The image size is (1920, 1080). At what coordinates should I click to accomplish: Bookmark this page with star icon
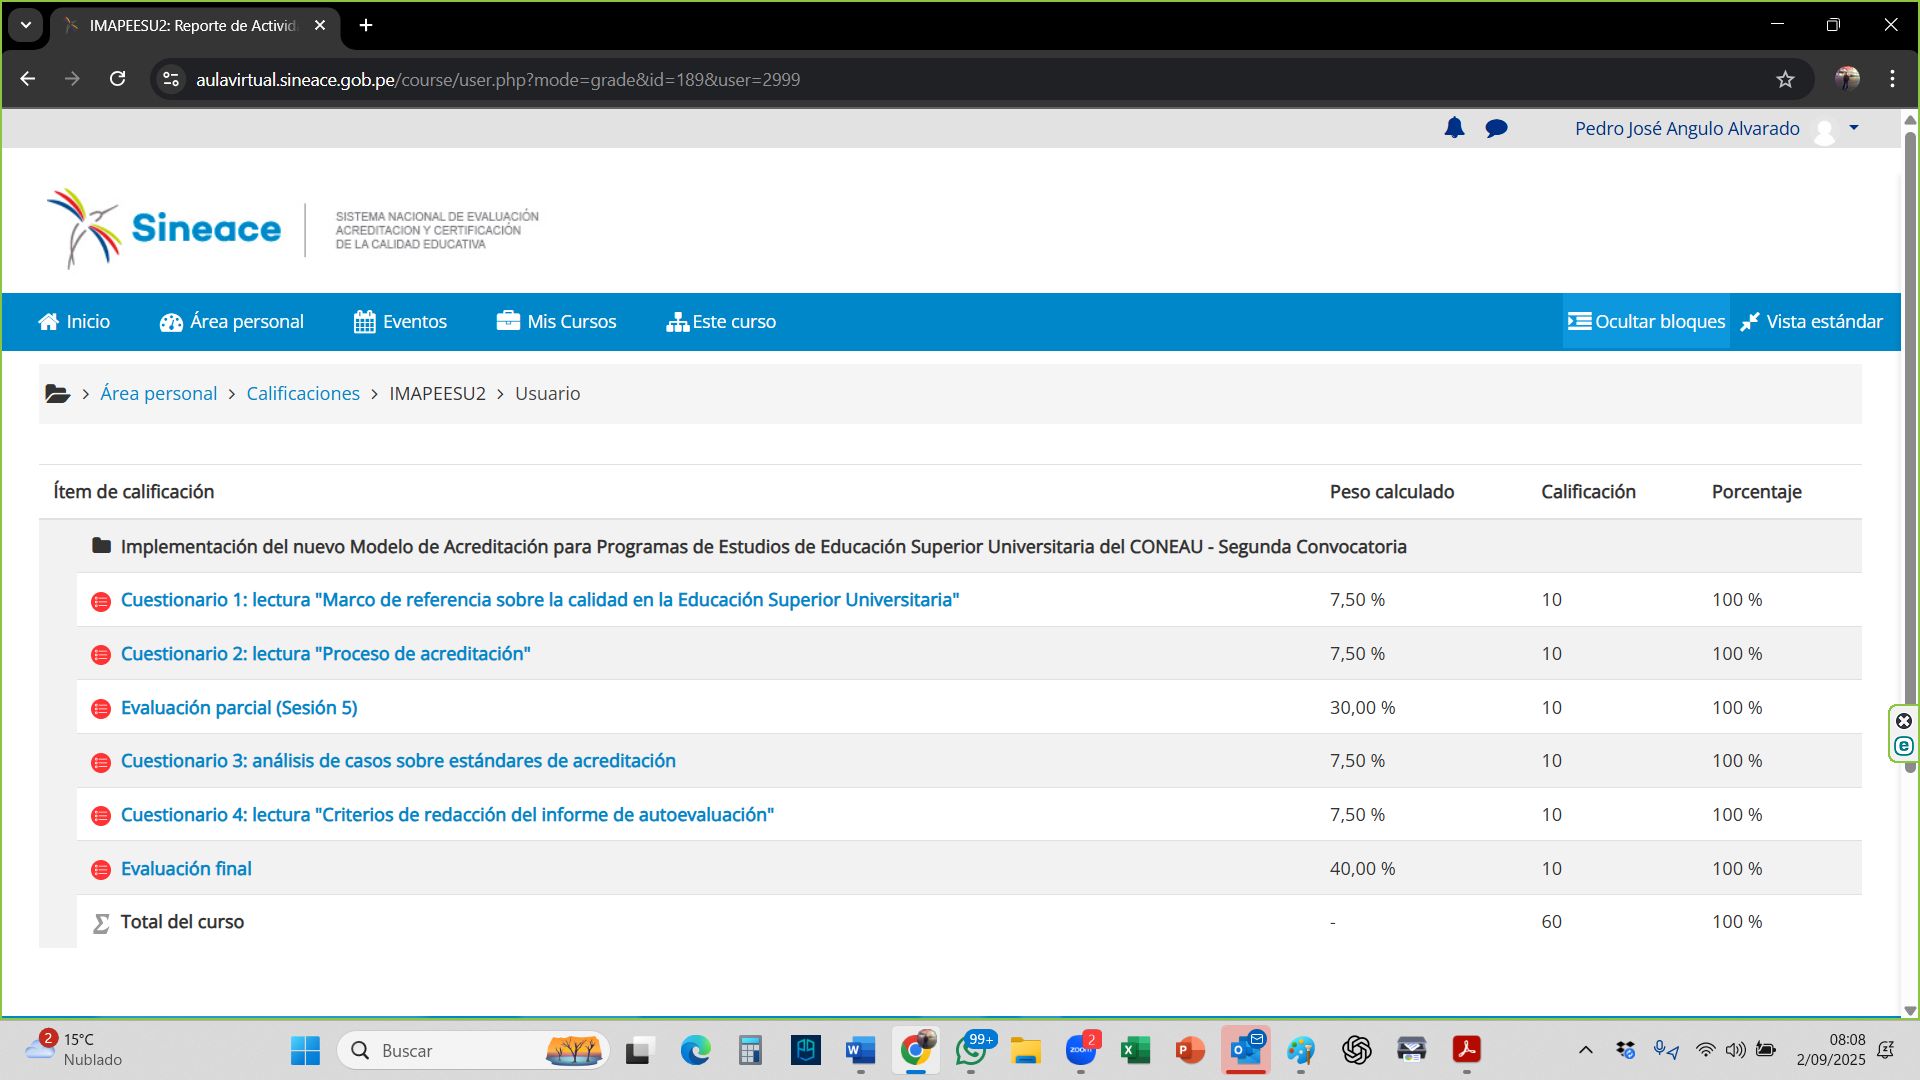(x=1785, y=79)
